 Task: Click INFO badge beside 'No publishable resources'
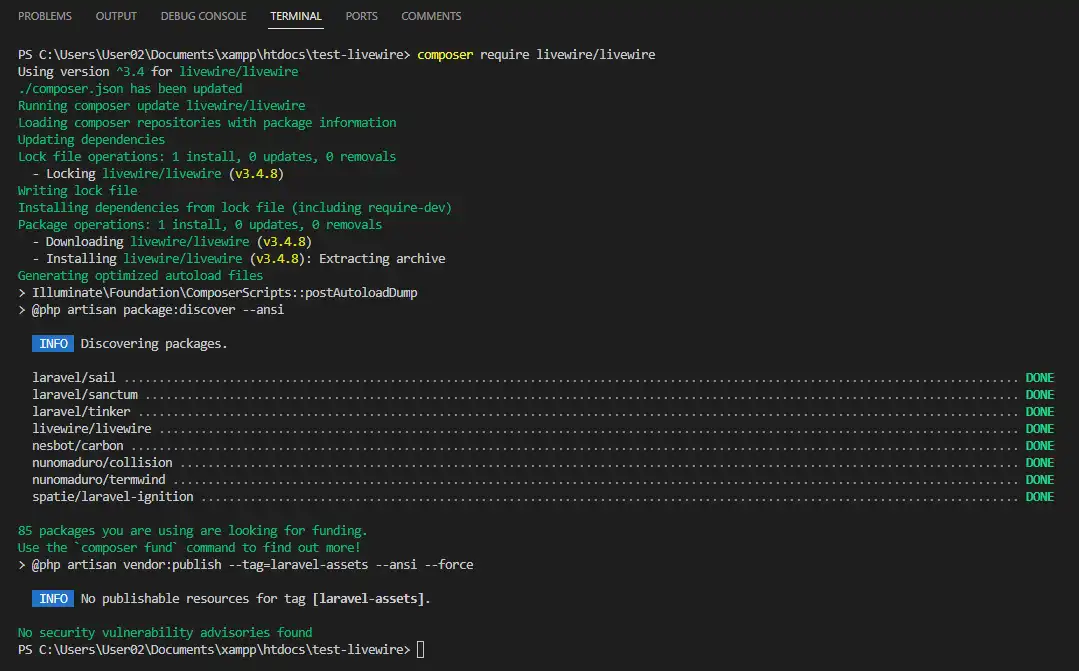53,599
